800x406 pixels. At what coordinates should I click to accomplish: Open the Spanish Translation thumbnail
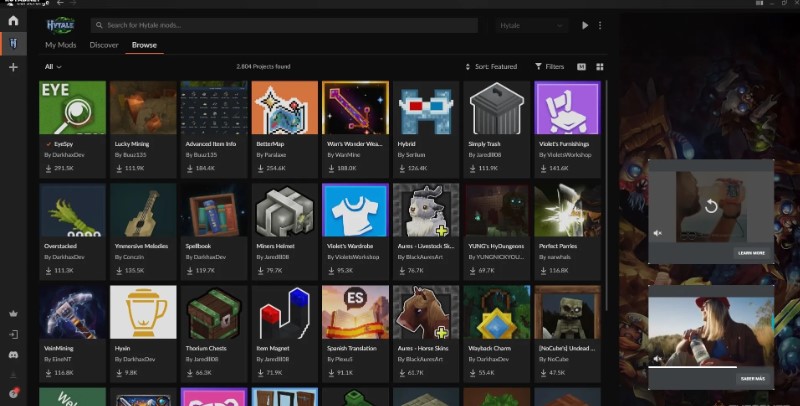pos(355,312)
